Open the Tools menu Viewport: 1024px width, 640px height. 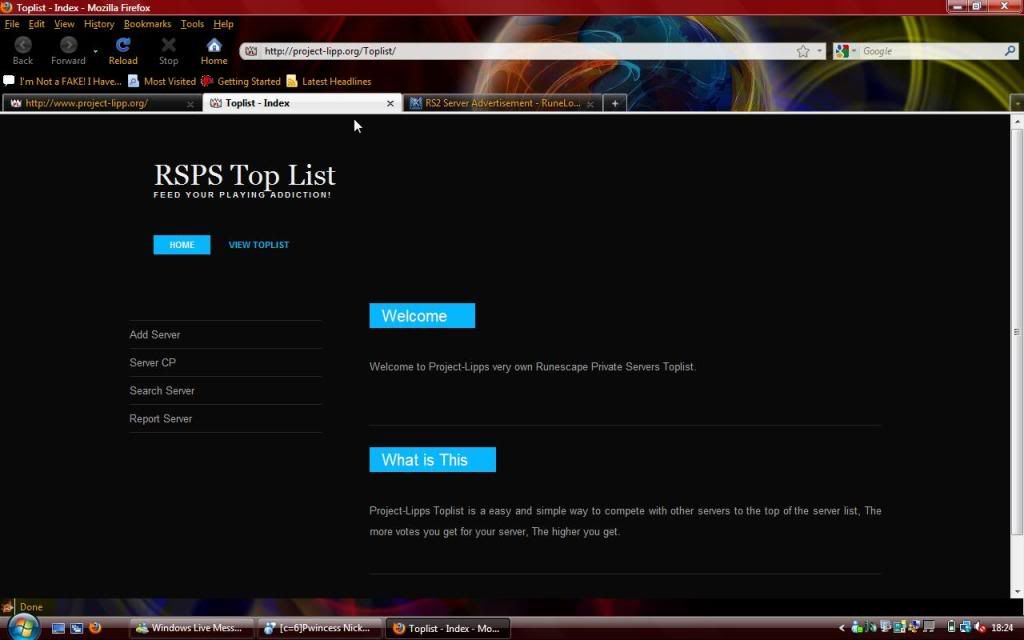(192, 24)
